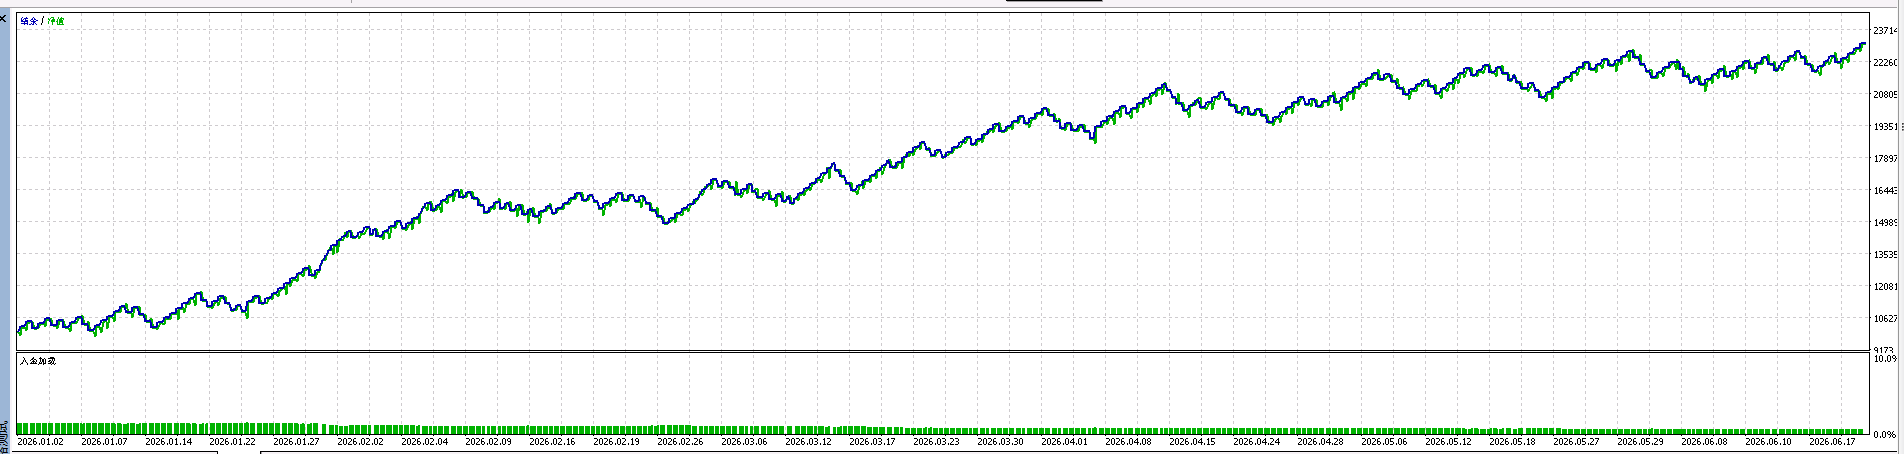
Task: Click the 2026.02.16 date label
Action: click(x=552, y=441)
